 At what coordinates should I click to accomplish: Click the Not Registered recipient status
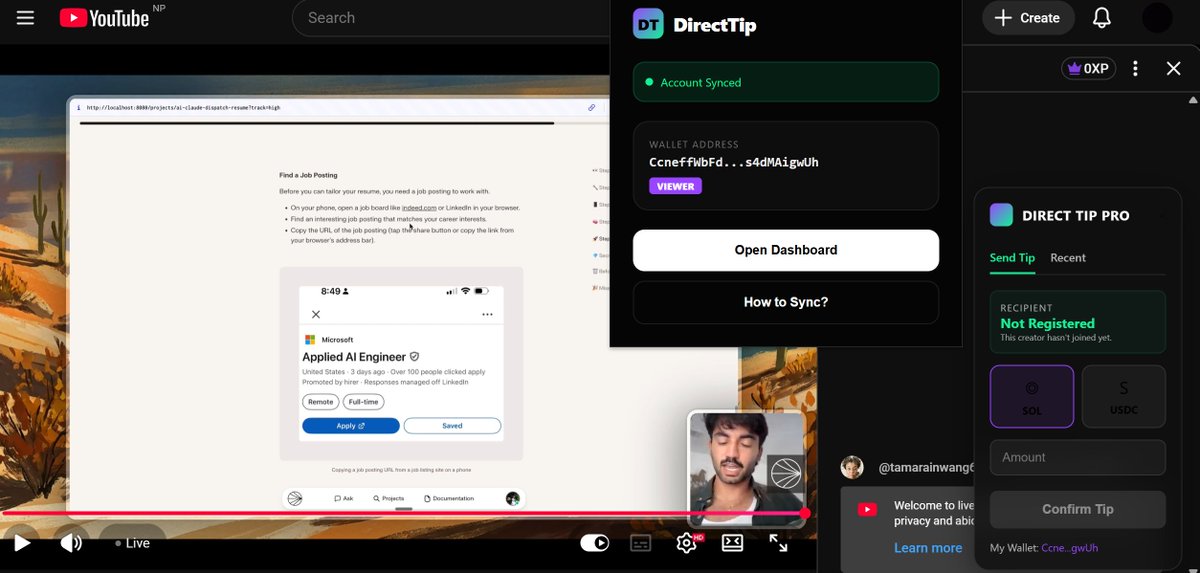coord(1047,323)
